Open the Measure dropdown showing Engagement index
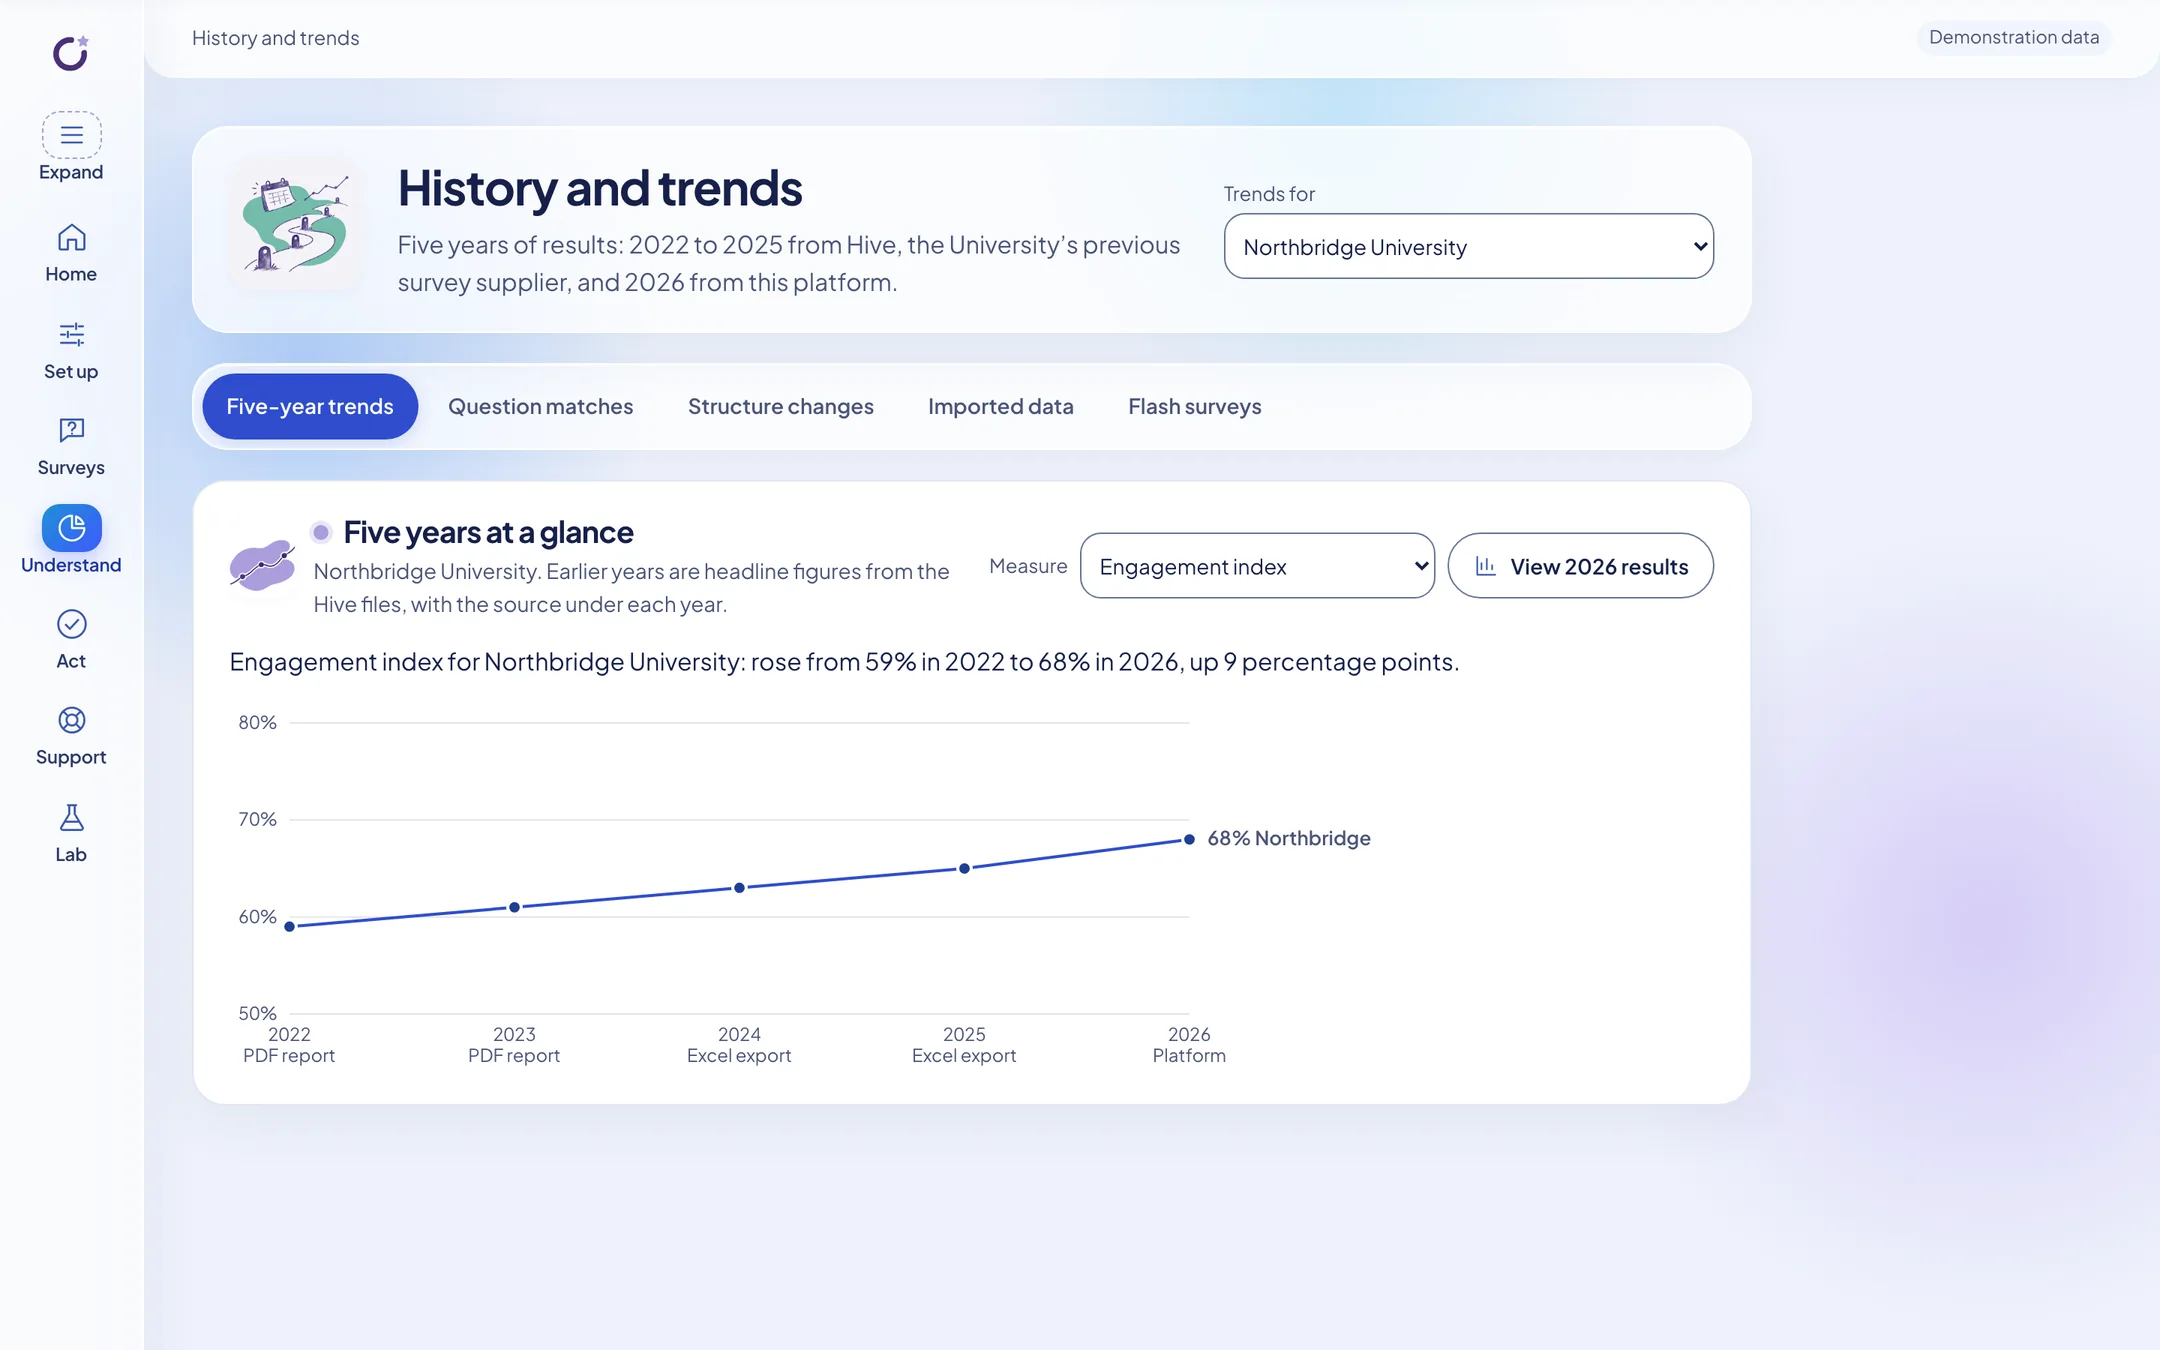The image size is (2160, 1350). pyautogui.click(x=1257, y=566)
